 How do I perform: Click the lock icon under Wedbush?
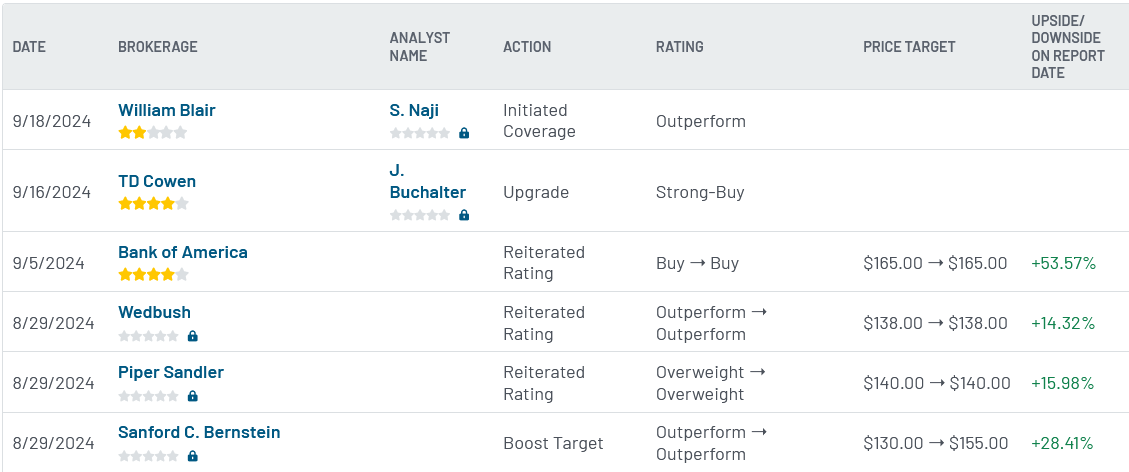tap(192, 336)
